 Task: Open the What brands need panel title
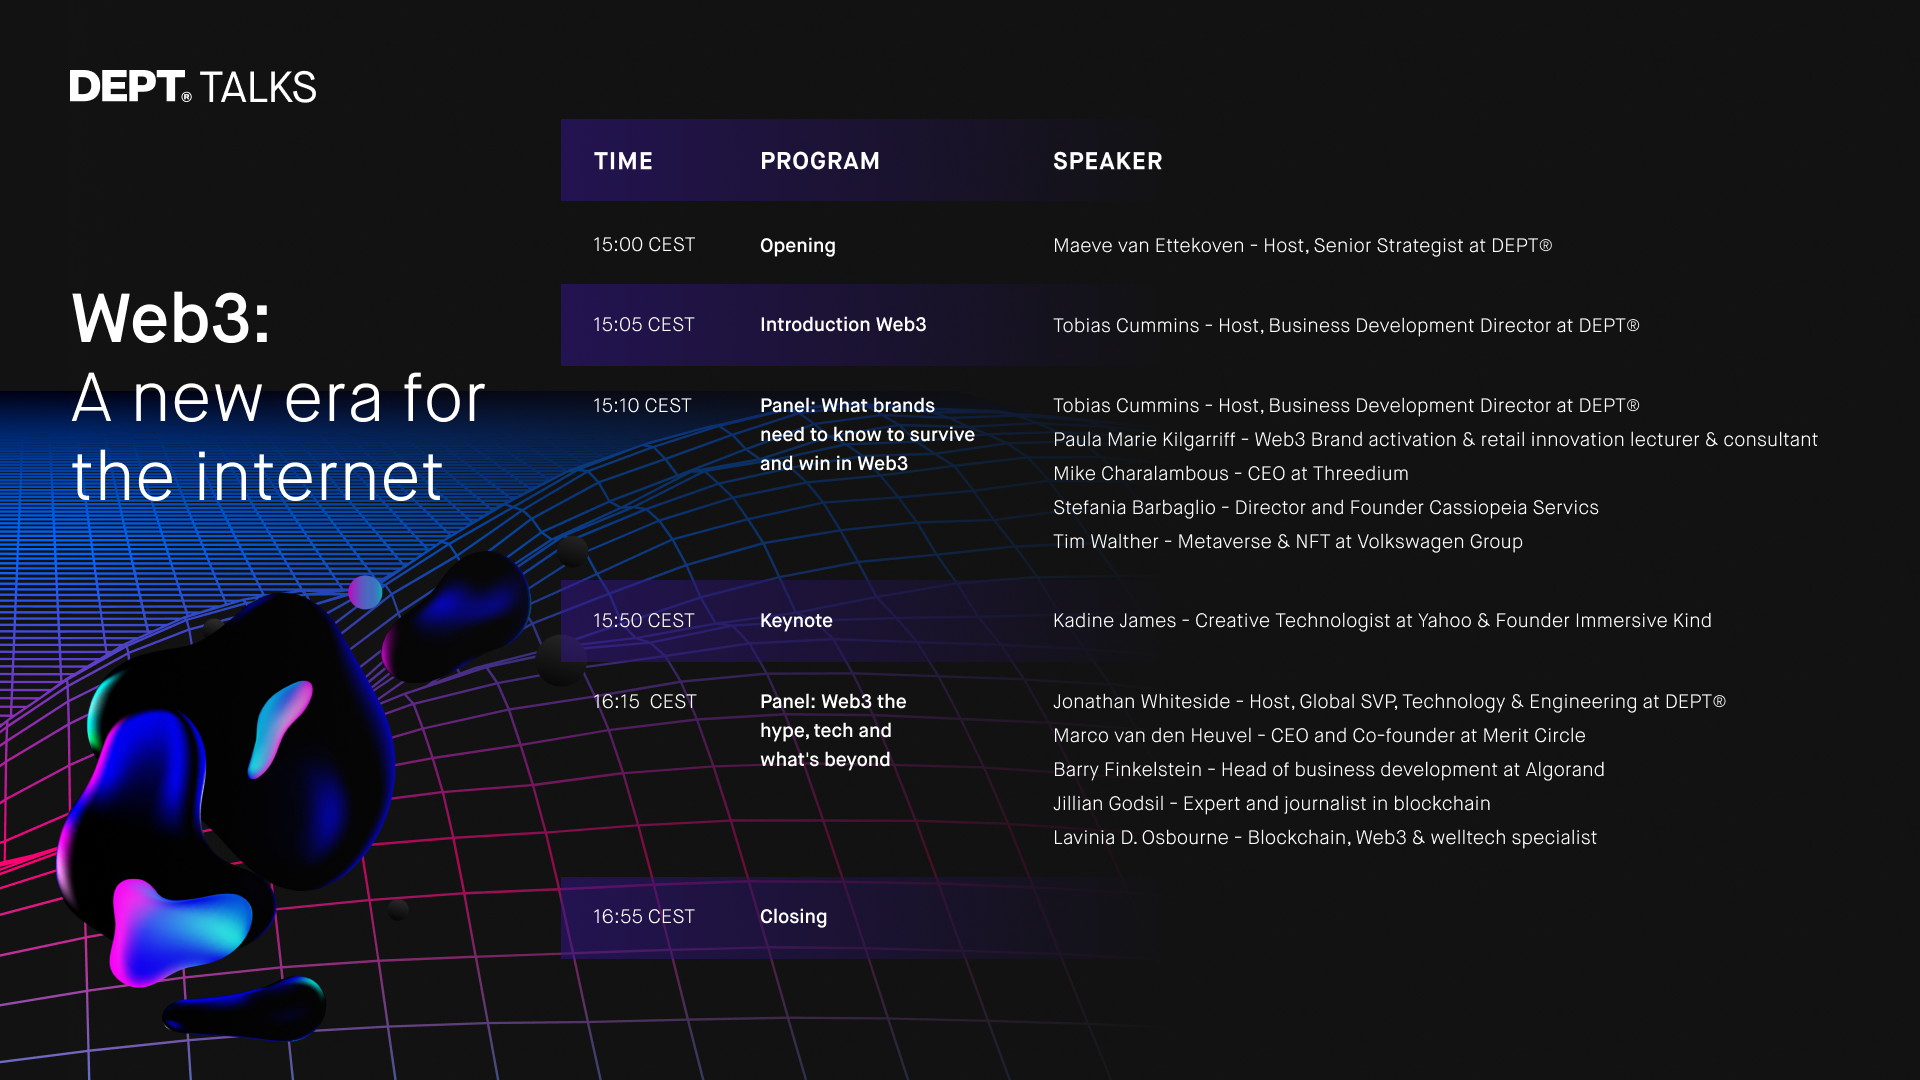(x=866, y=434)
